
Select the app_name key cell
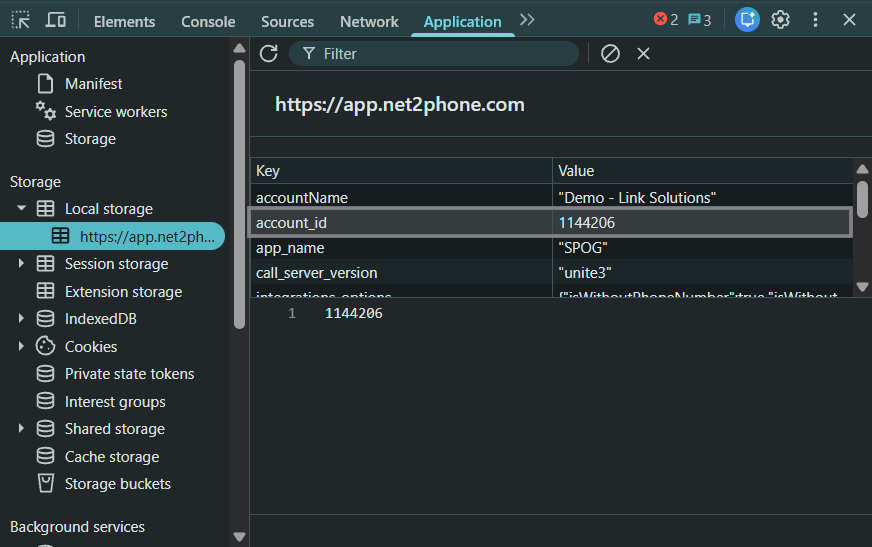[x=401, y=247]
